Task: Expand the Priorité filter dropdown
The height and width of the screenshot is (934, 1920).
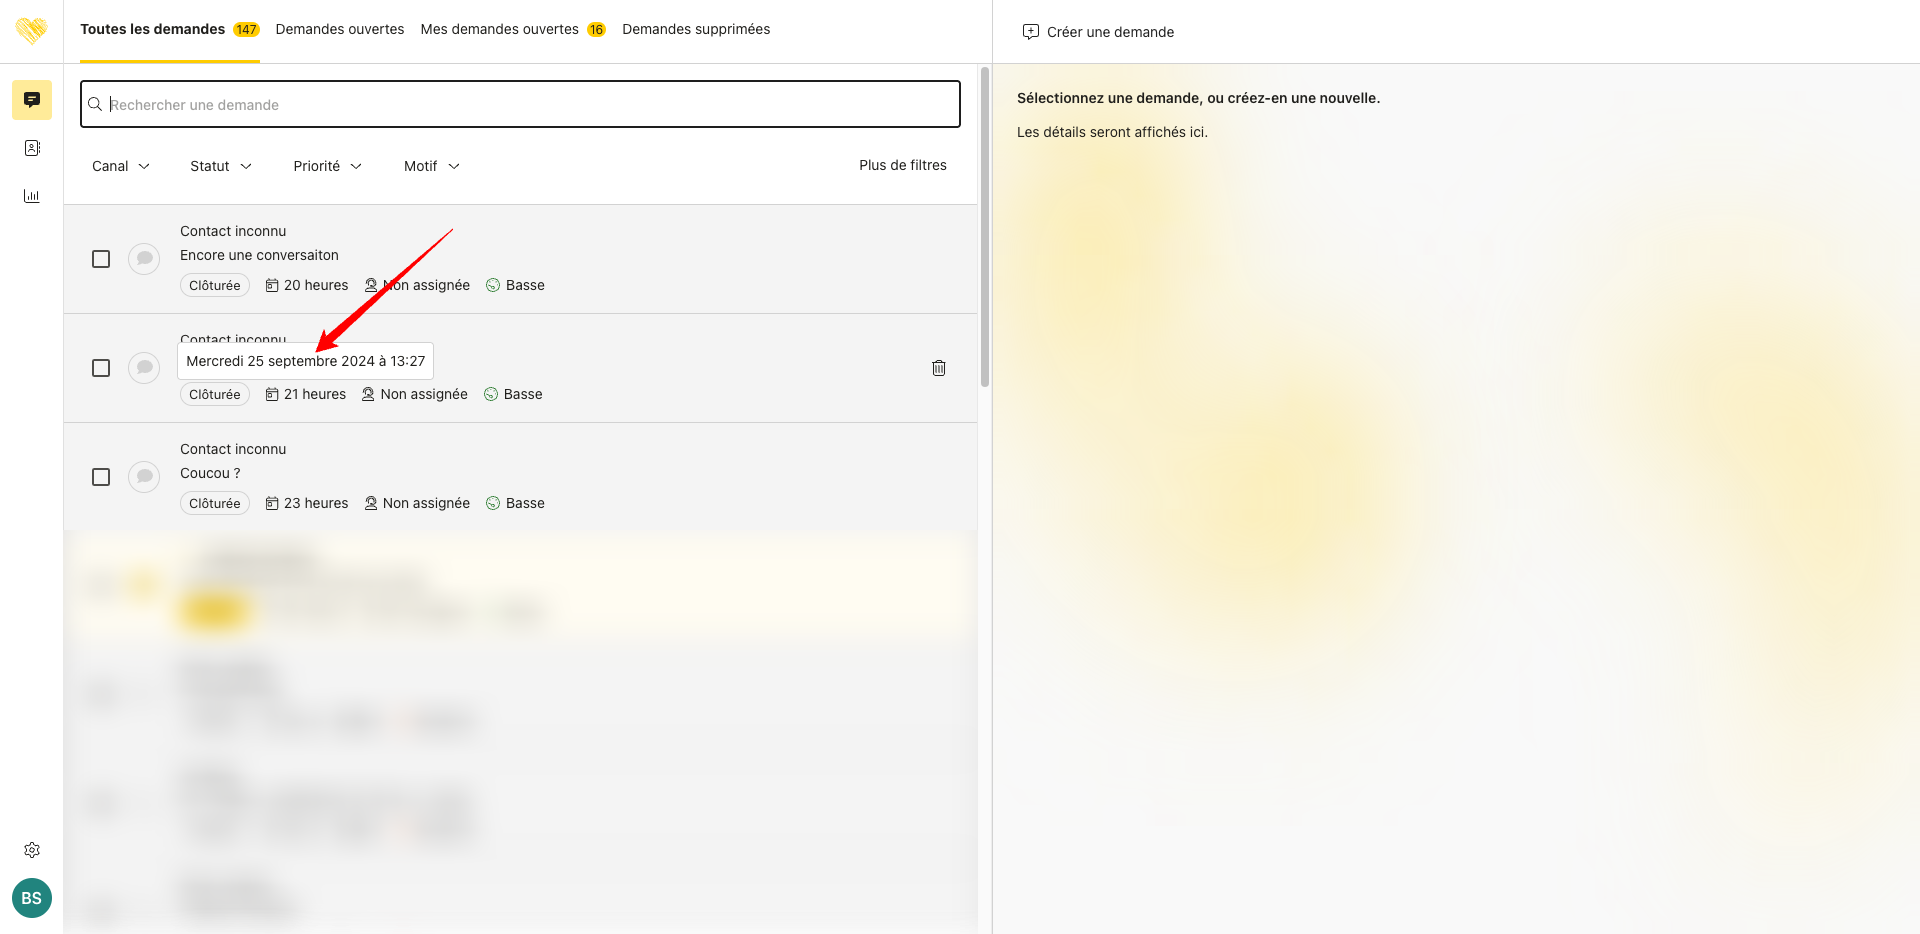Action: (327, 166)
